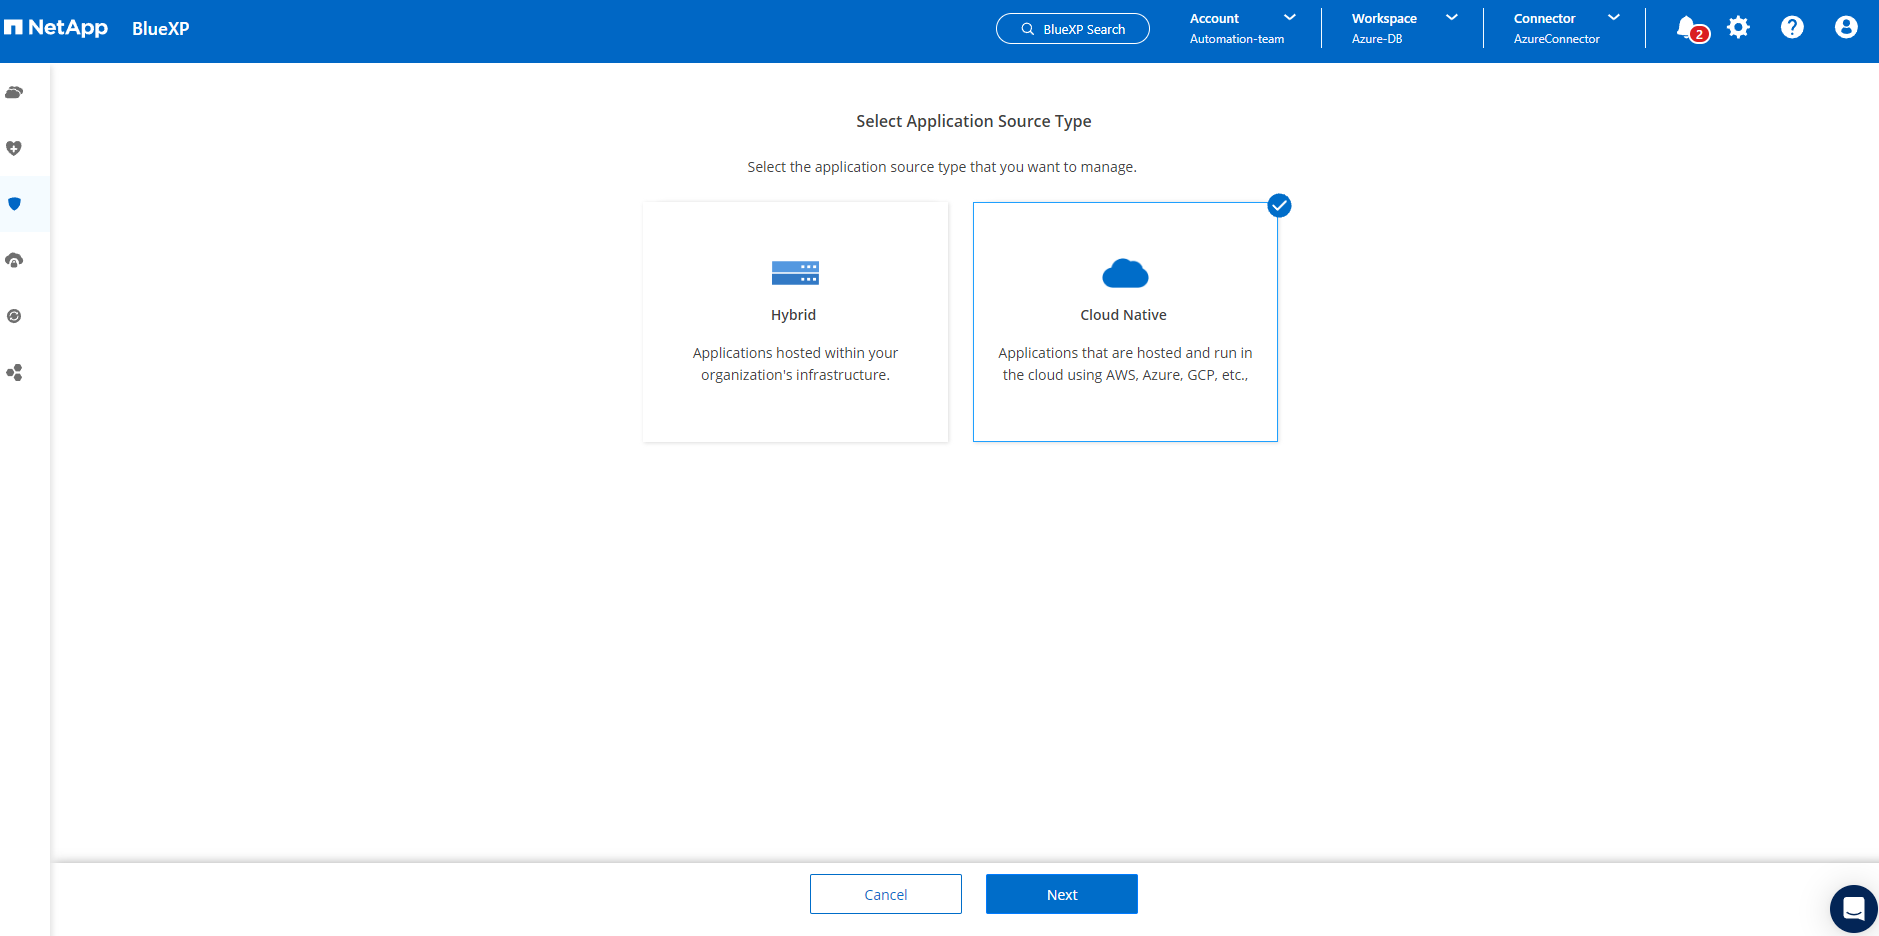1879x936 pixels.
Task: Toggle the blue checkmark on Cloud Native
Action: pyautogui.click(x=1279, y=206)
